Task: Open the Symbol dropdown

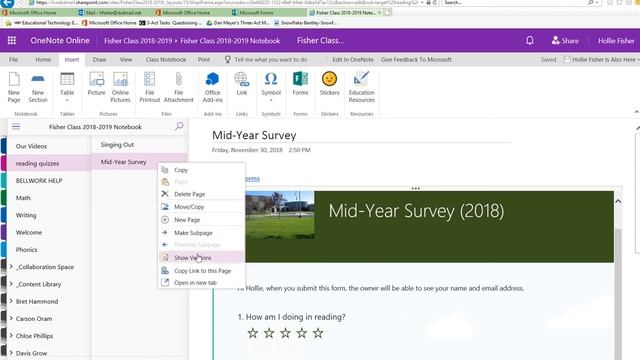Action: pyautogui.click(x=271, y=88)
